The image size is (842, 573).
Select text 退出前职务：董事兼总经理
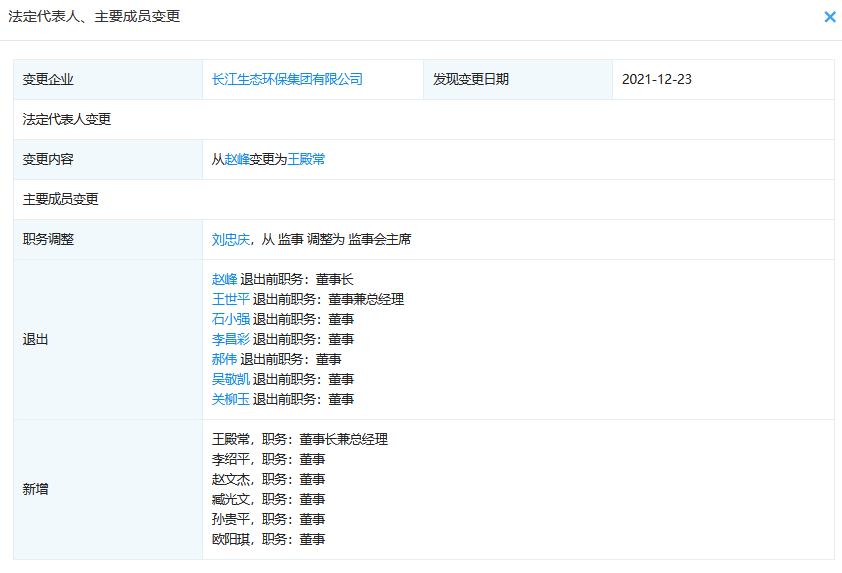(x=328, y=299)
